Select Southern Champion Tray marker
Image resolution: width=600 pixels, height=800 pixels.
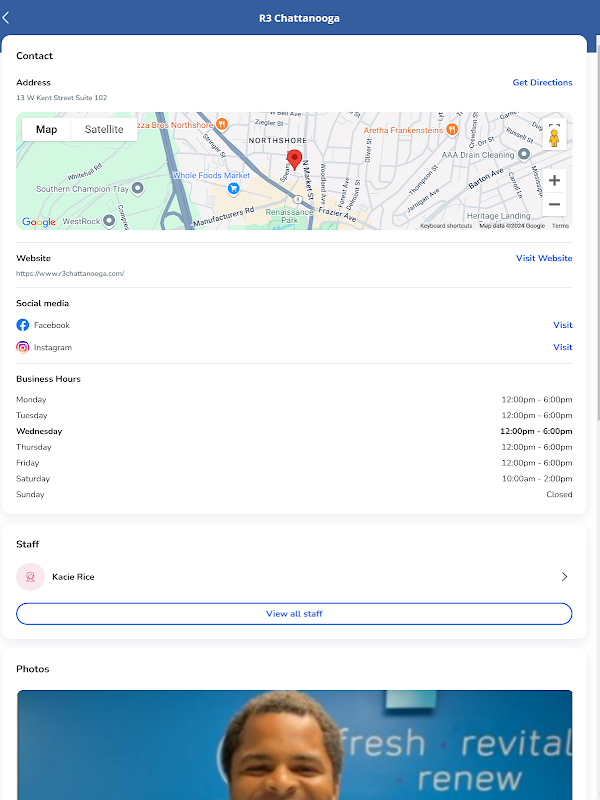[137, 188]
